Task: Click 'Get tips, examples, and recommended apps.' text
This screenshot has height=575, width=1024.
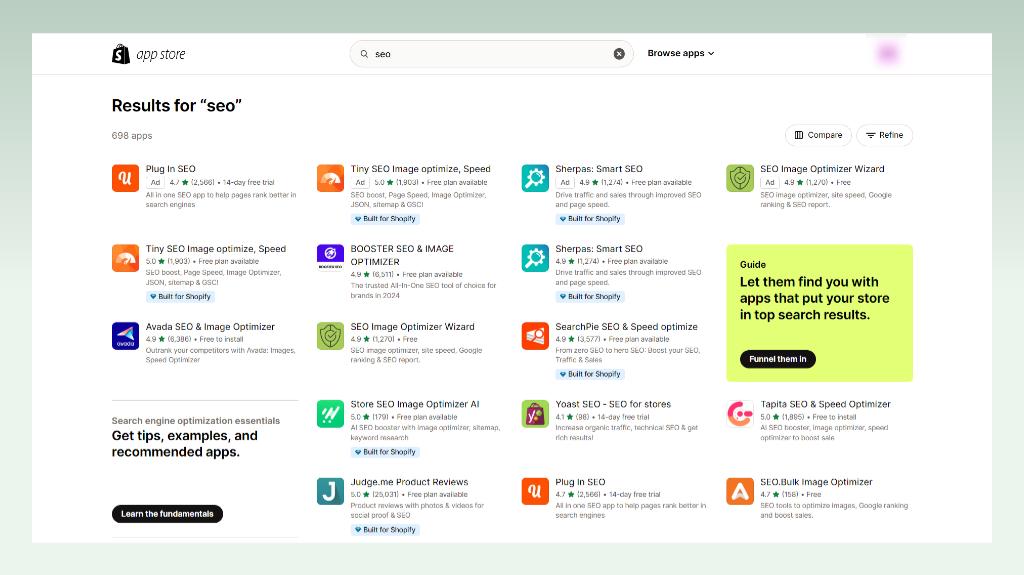Action: click(x=185, y=444)
